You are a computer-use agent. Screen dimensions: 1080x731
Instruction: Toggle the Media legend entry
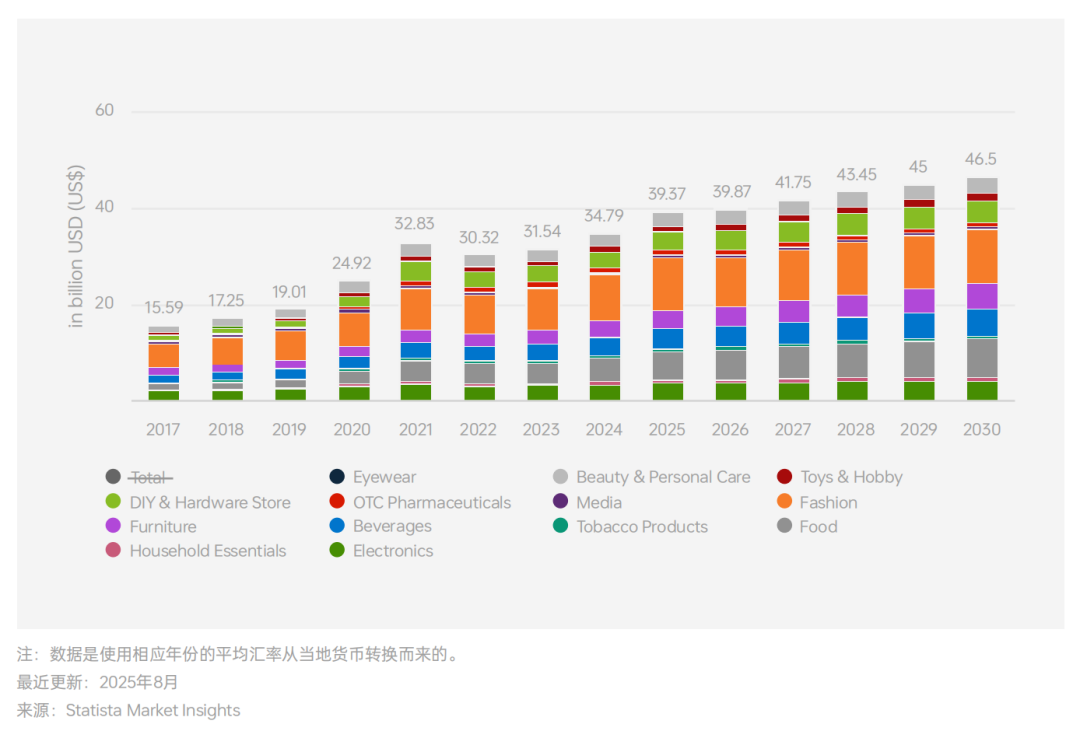point(587,502)
